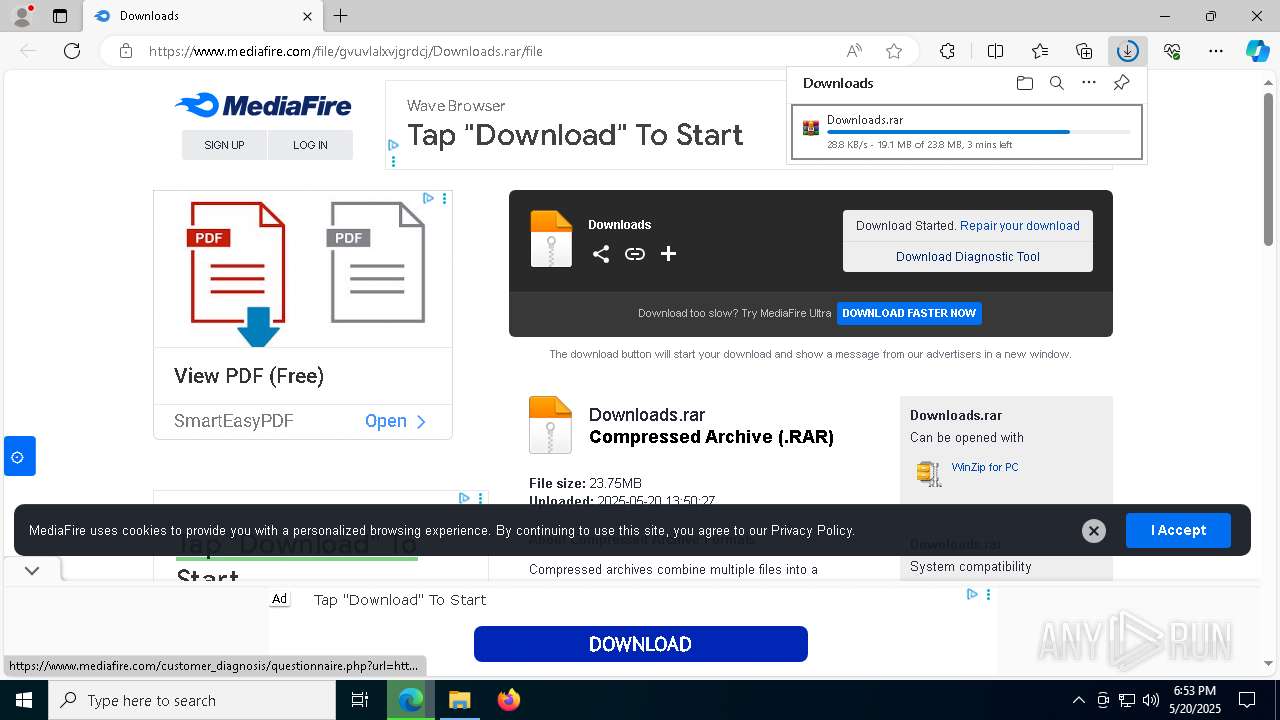Open Windows Start menu
The image size is (1280, 720).
(x=24, y=700)
